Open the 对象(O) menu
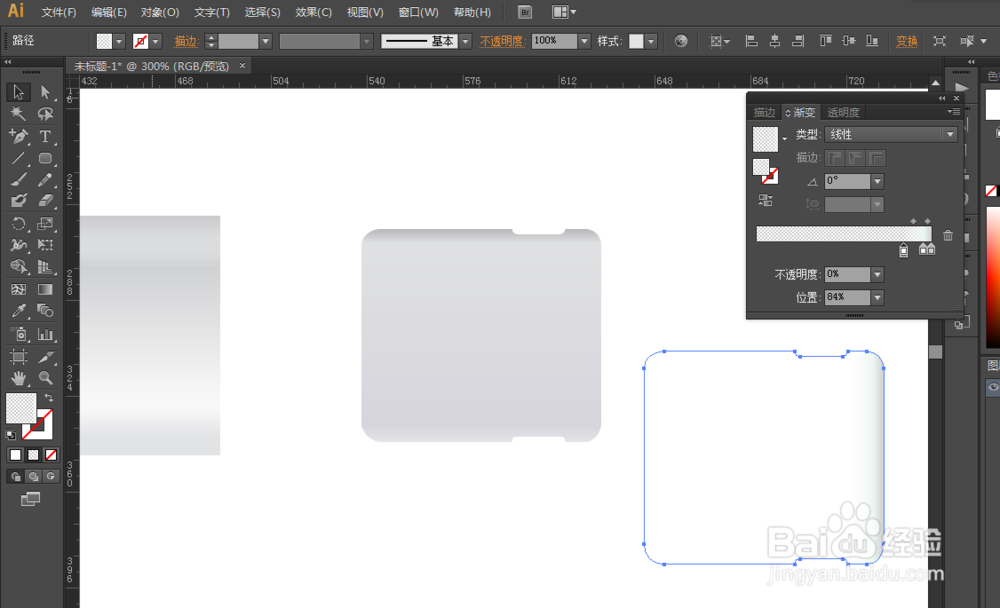Viewport: 1000px width, 608px height. coord(159,12)
